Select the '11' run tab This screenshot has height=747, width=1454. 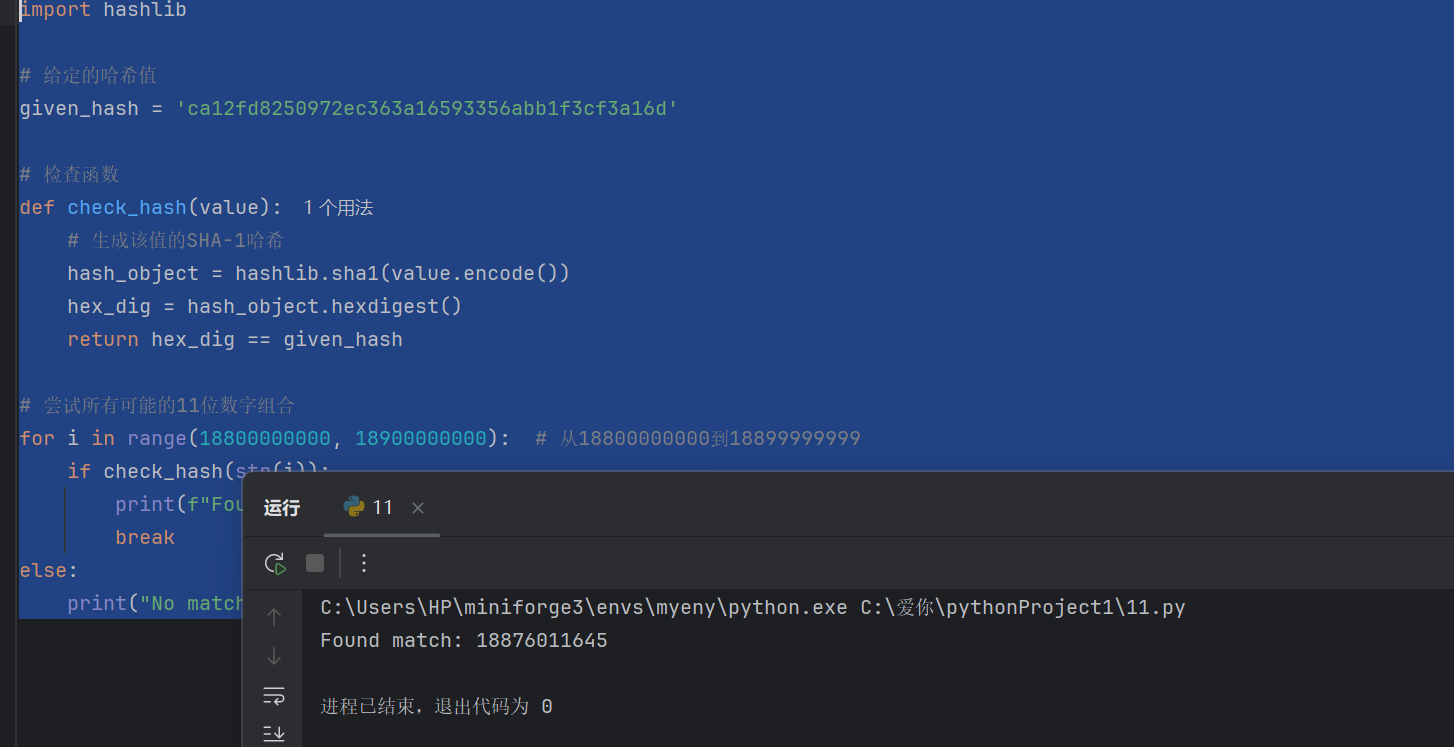tap(369, 507)
